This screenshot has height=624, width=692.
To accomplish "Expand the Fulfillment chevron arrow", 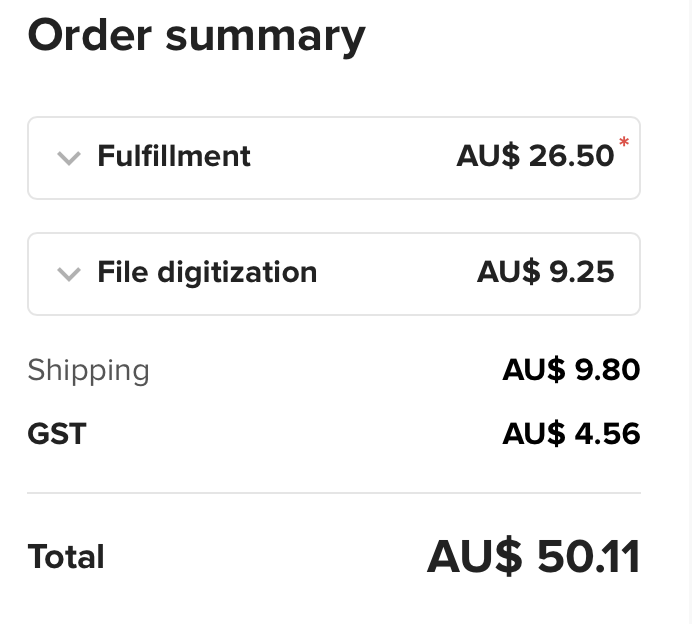I will point(68,158).
